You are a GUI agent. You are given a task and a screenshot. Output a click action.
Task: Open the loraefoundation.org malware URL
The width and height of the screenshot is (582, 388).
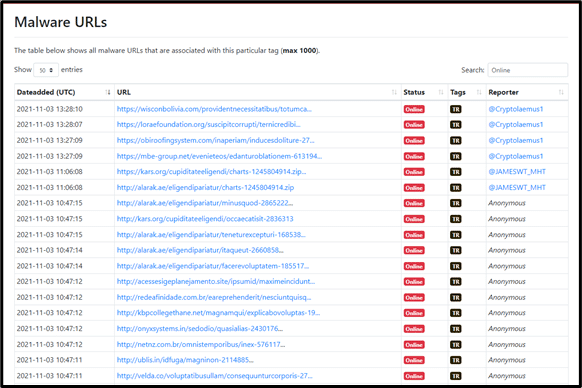coord(209,125)
